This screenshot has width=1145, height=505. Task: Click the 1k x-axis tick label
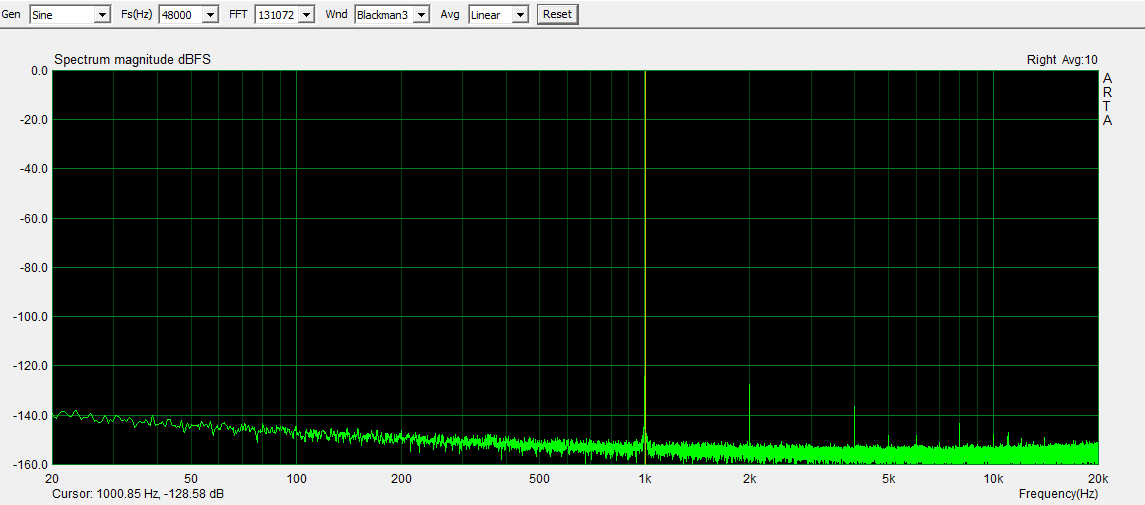point(645,479)
